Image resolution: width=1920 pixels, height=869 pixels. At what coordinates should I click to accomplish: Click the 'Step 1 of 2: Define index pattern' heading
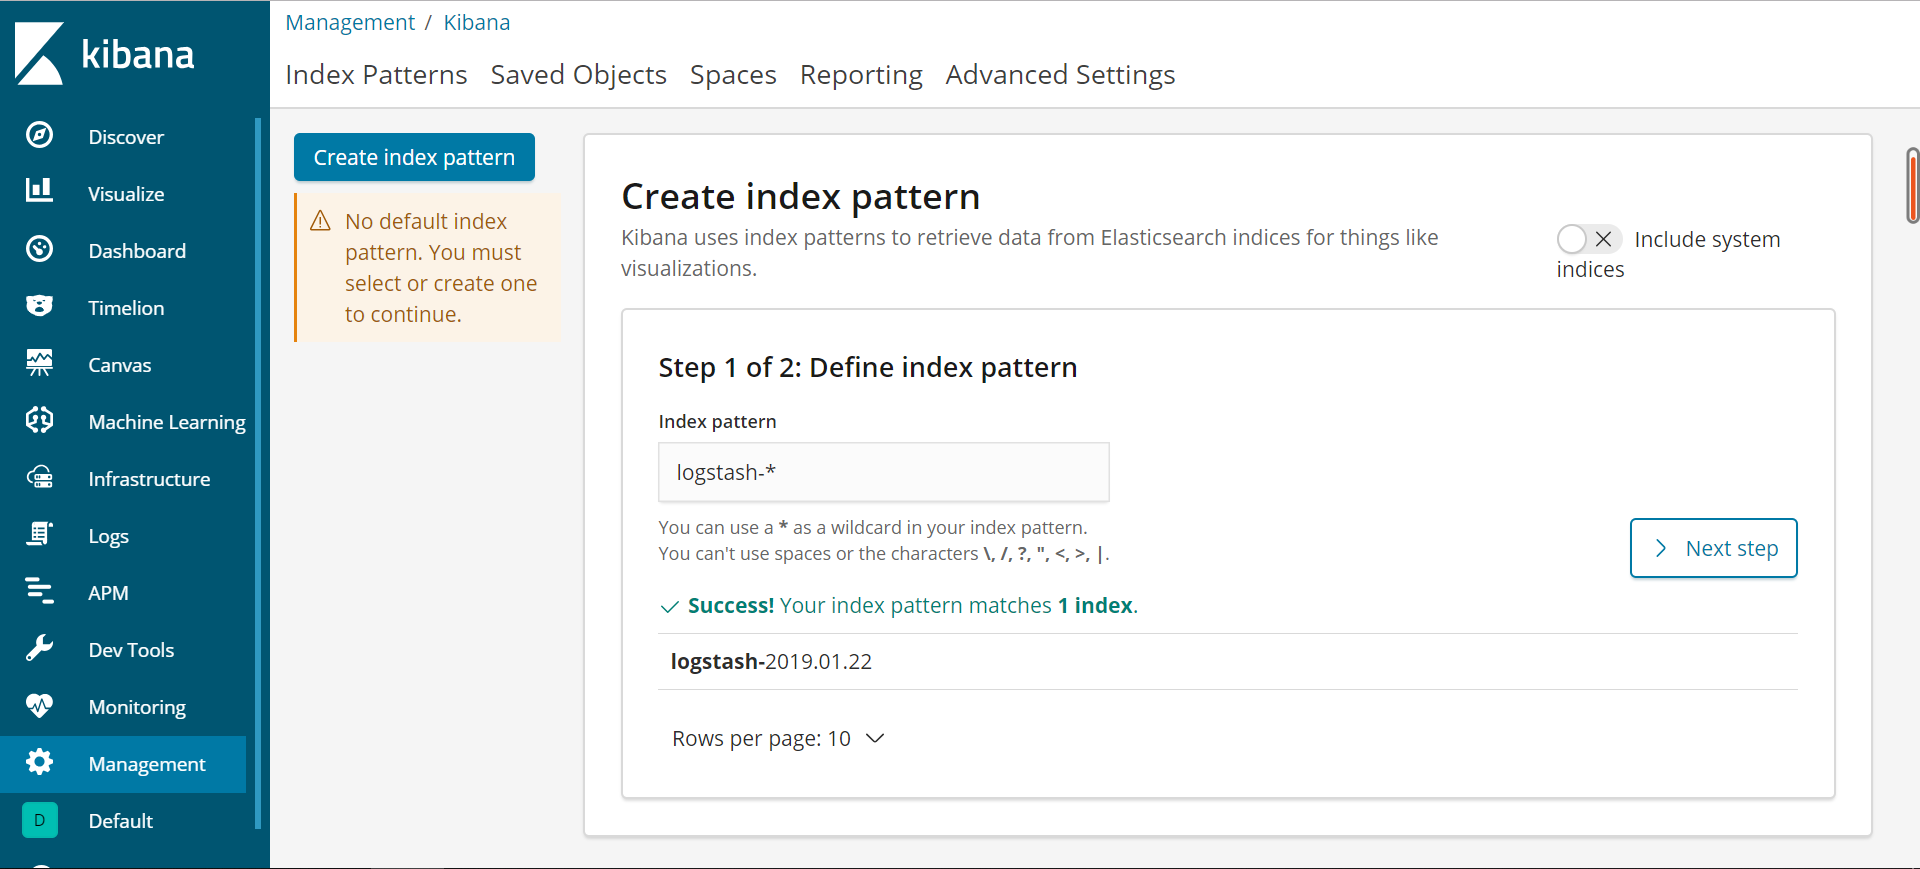(x=868, y=368)
